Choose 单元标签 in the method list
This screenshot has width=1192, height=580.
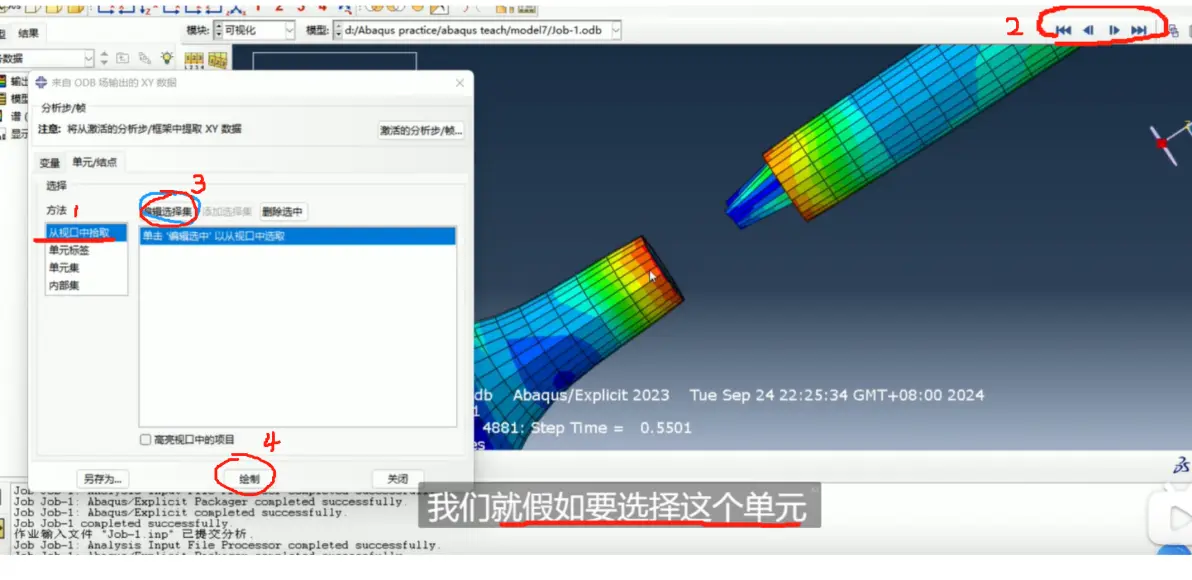tap(69, 250)
